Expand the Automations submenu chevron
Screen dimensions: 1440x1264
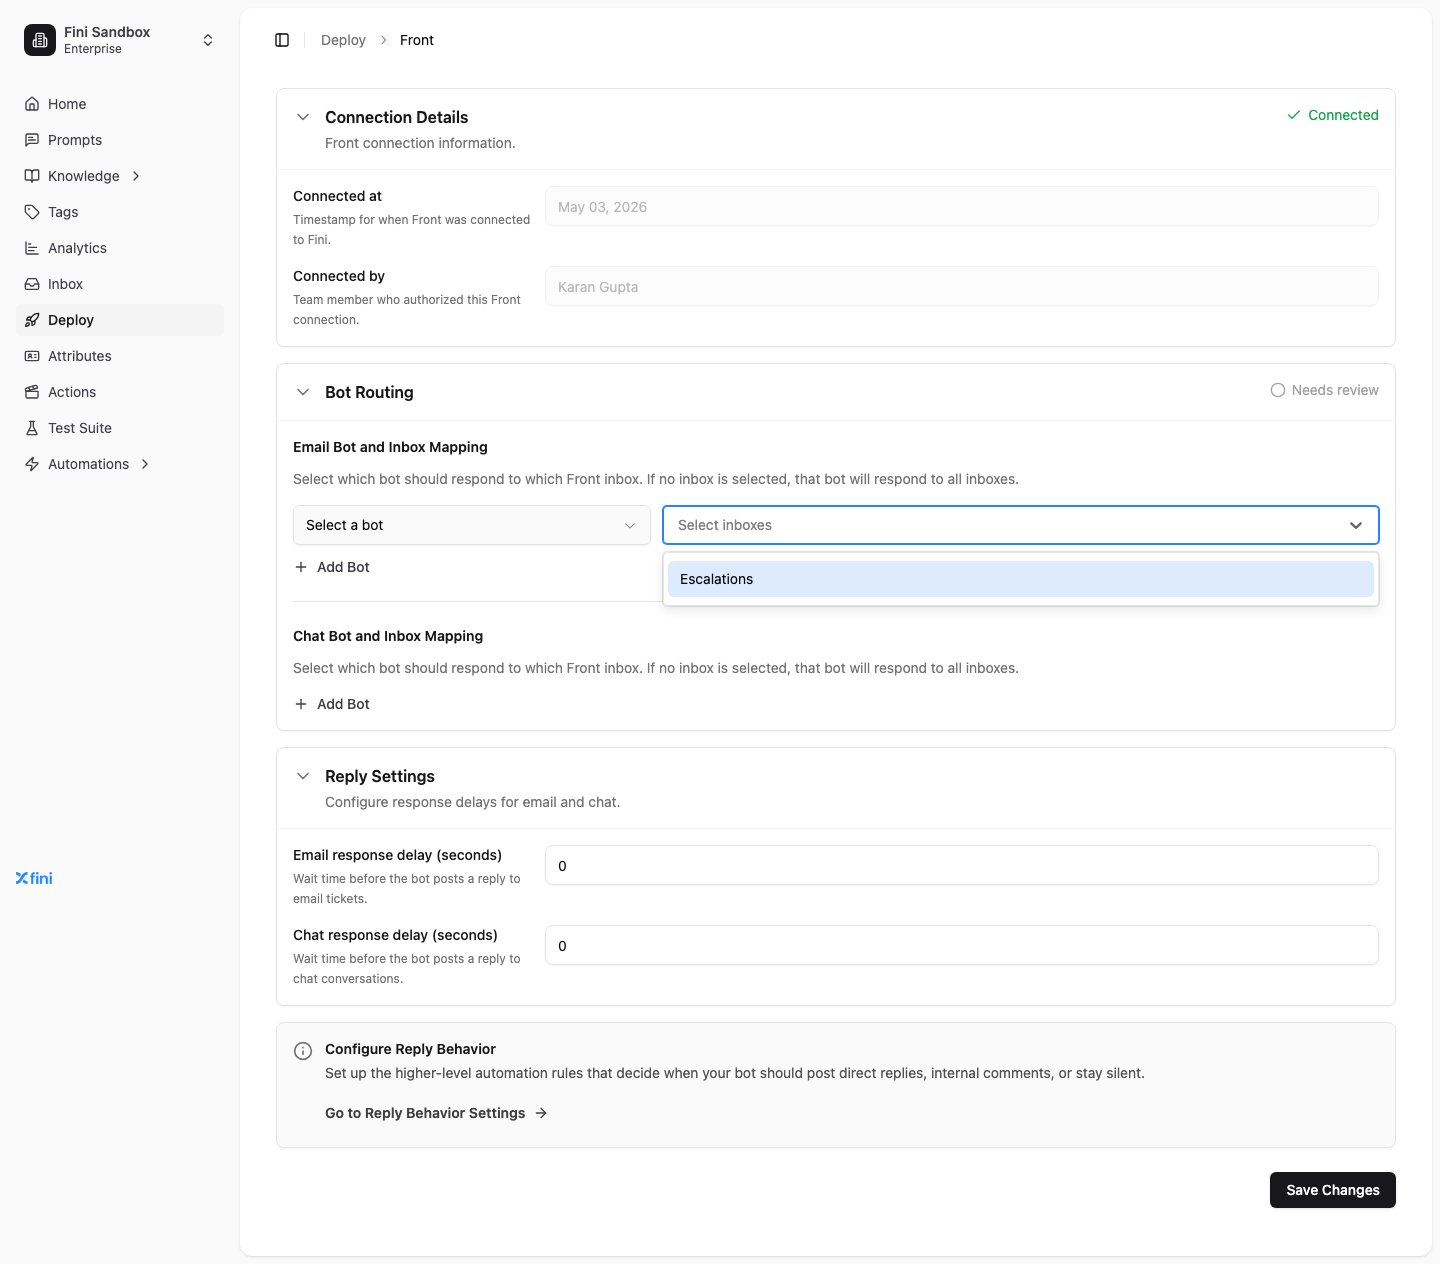click(x=146, y=464)
